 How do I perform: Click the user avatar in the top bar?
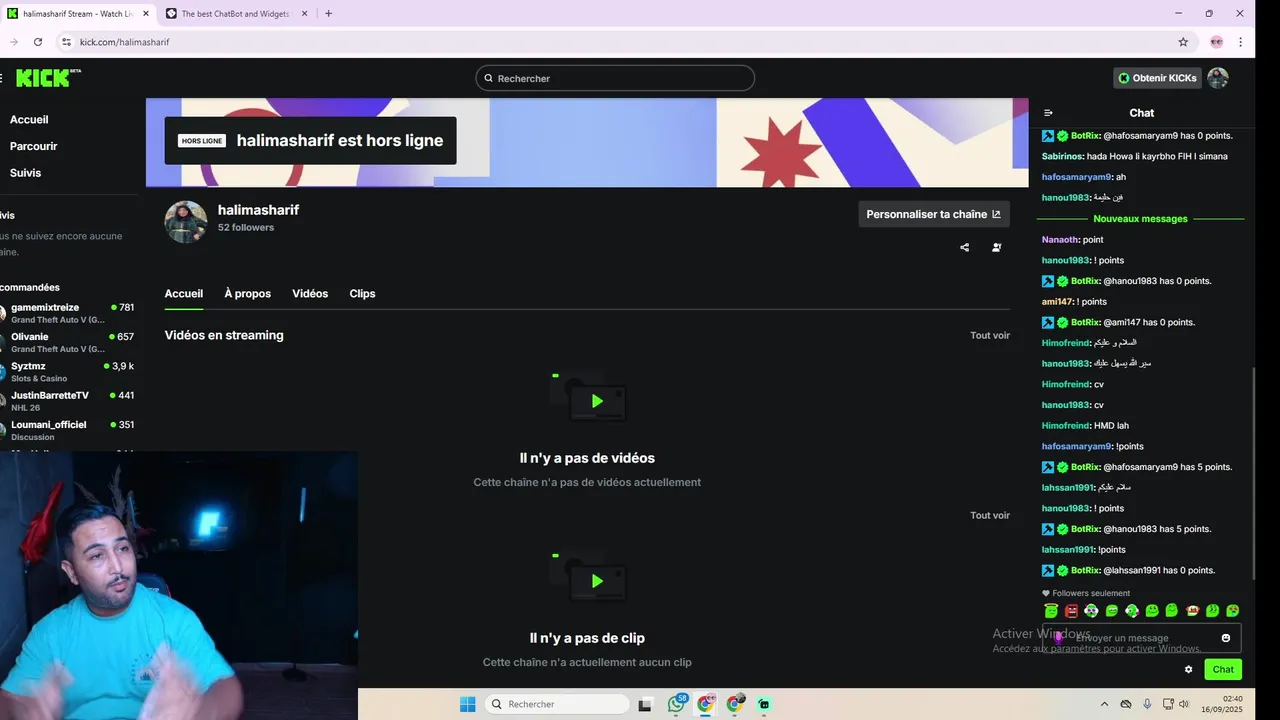1217,78
